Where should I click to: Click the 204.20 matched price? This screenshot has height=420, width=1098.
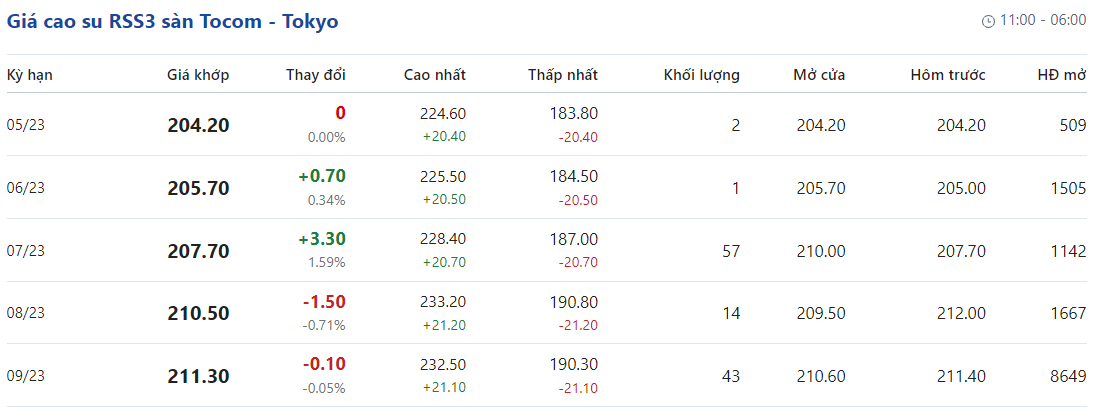(198, 125)
